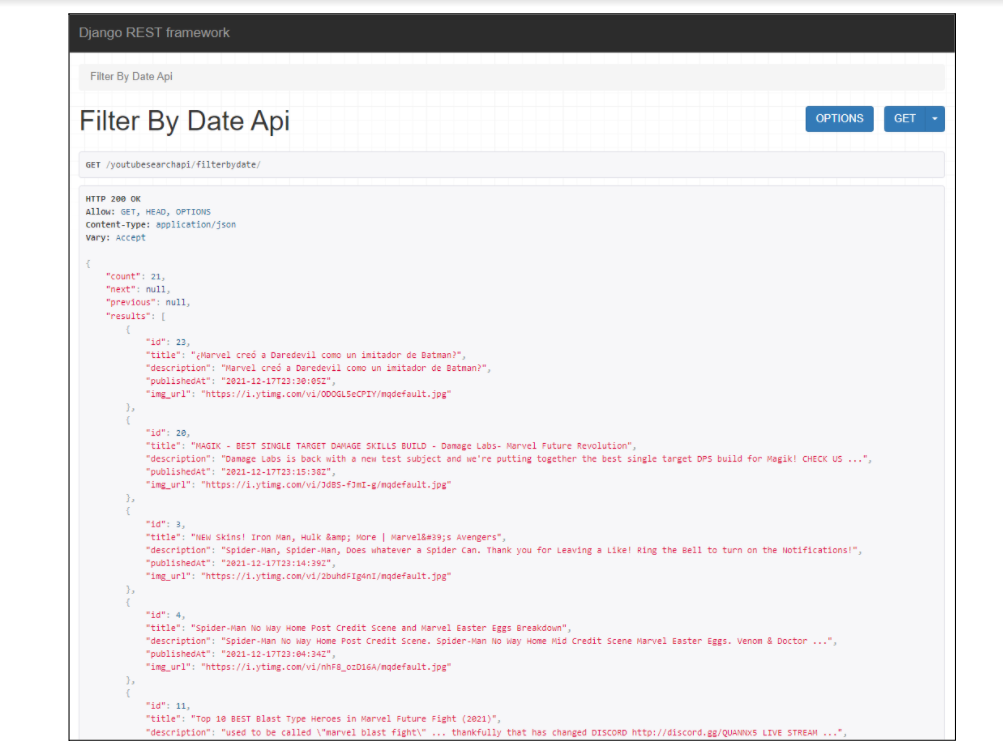Viewport: 1003px width, 748px height.
Task: Click the "next": null line
Action: click(138, 289)
